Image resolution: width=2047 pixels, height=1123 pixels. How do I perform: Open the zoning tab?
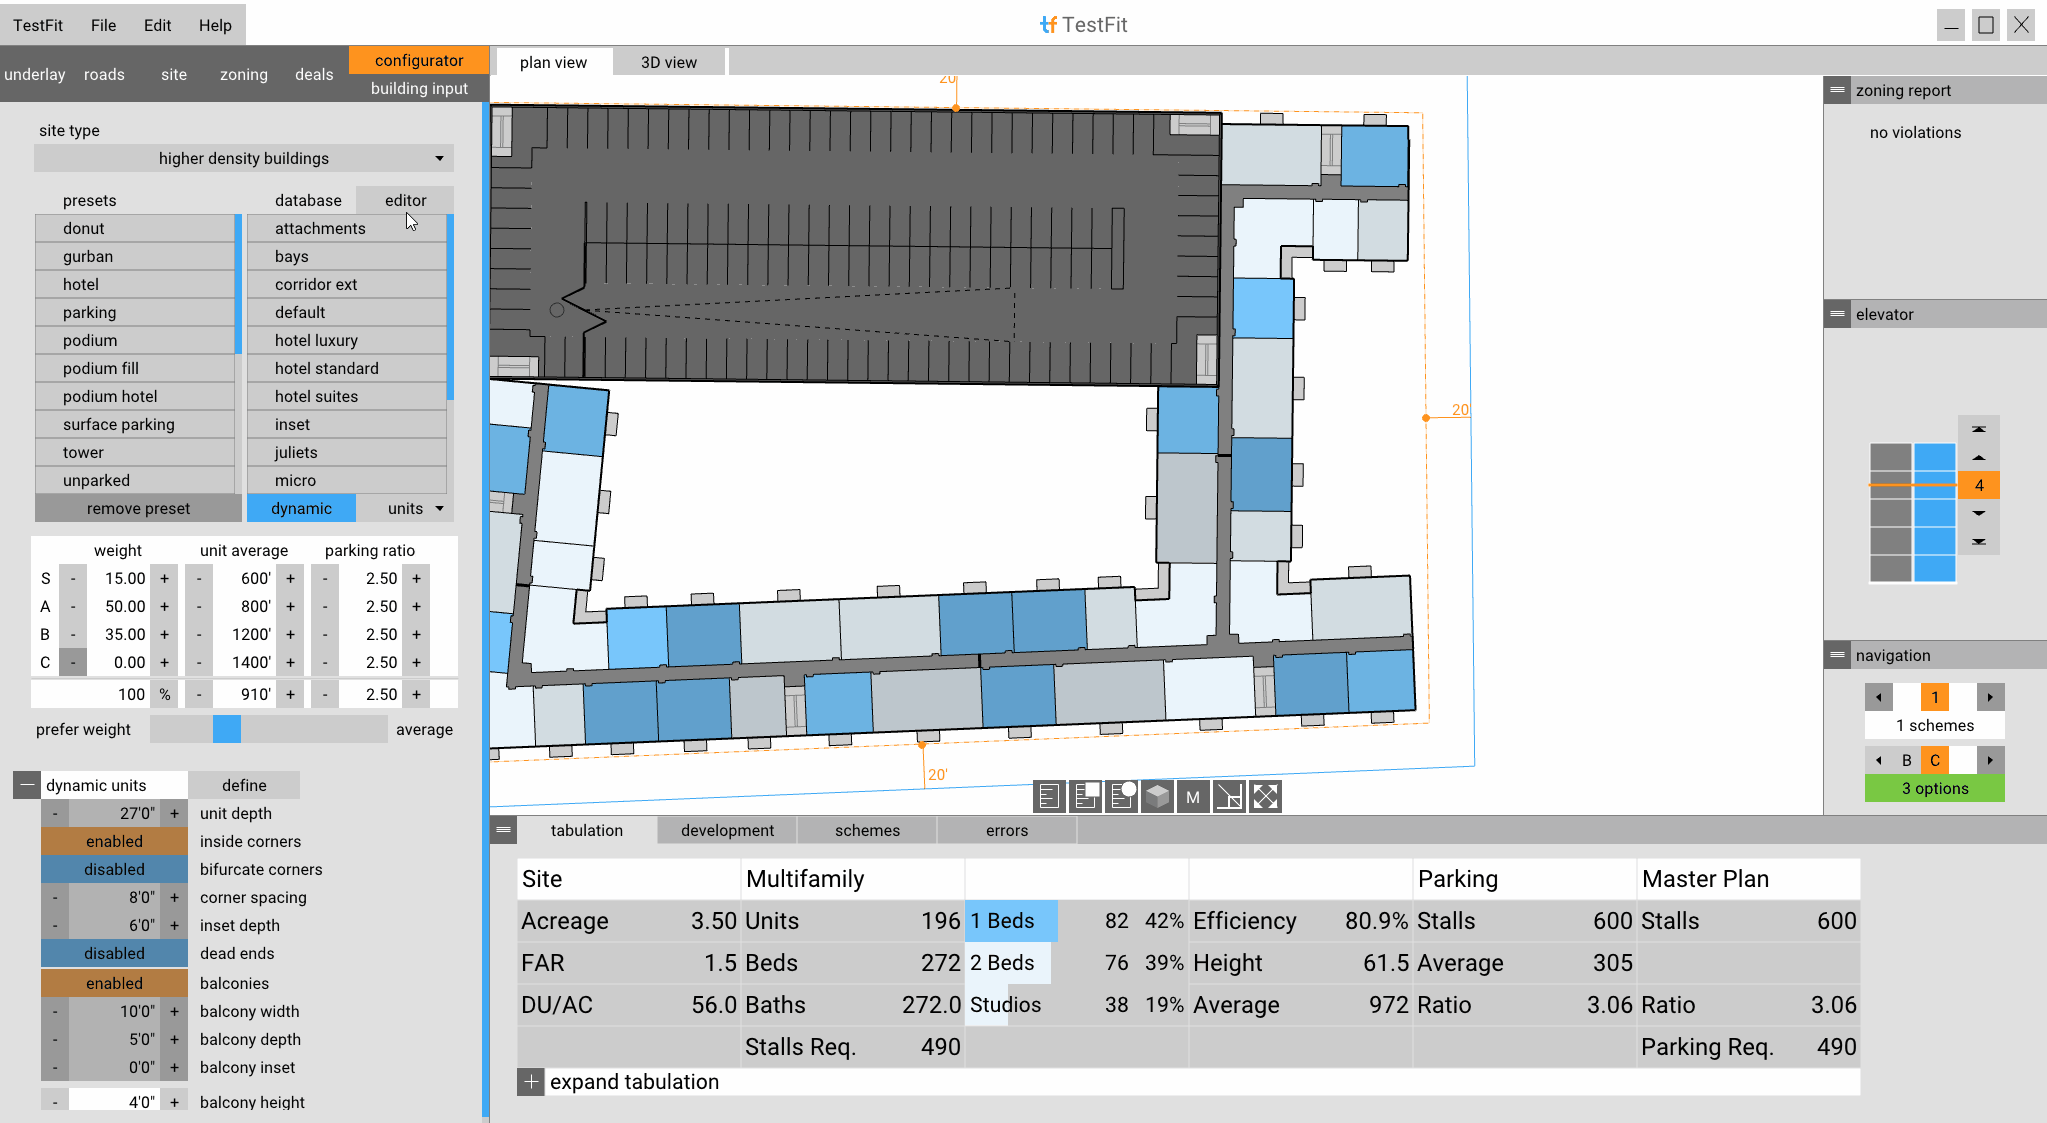coord(243,74)
